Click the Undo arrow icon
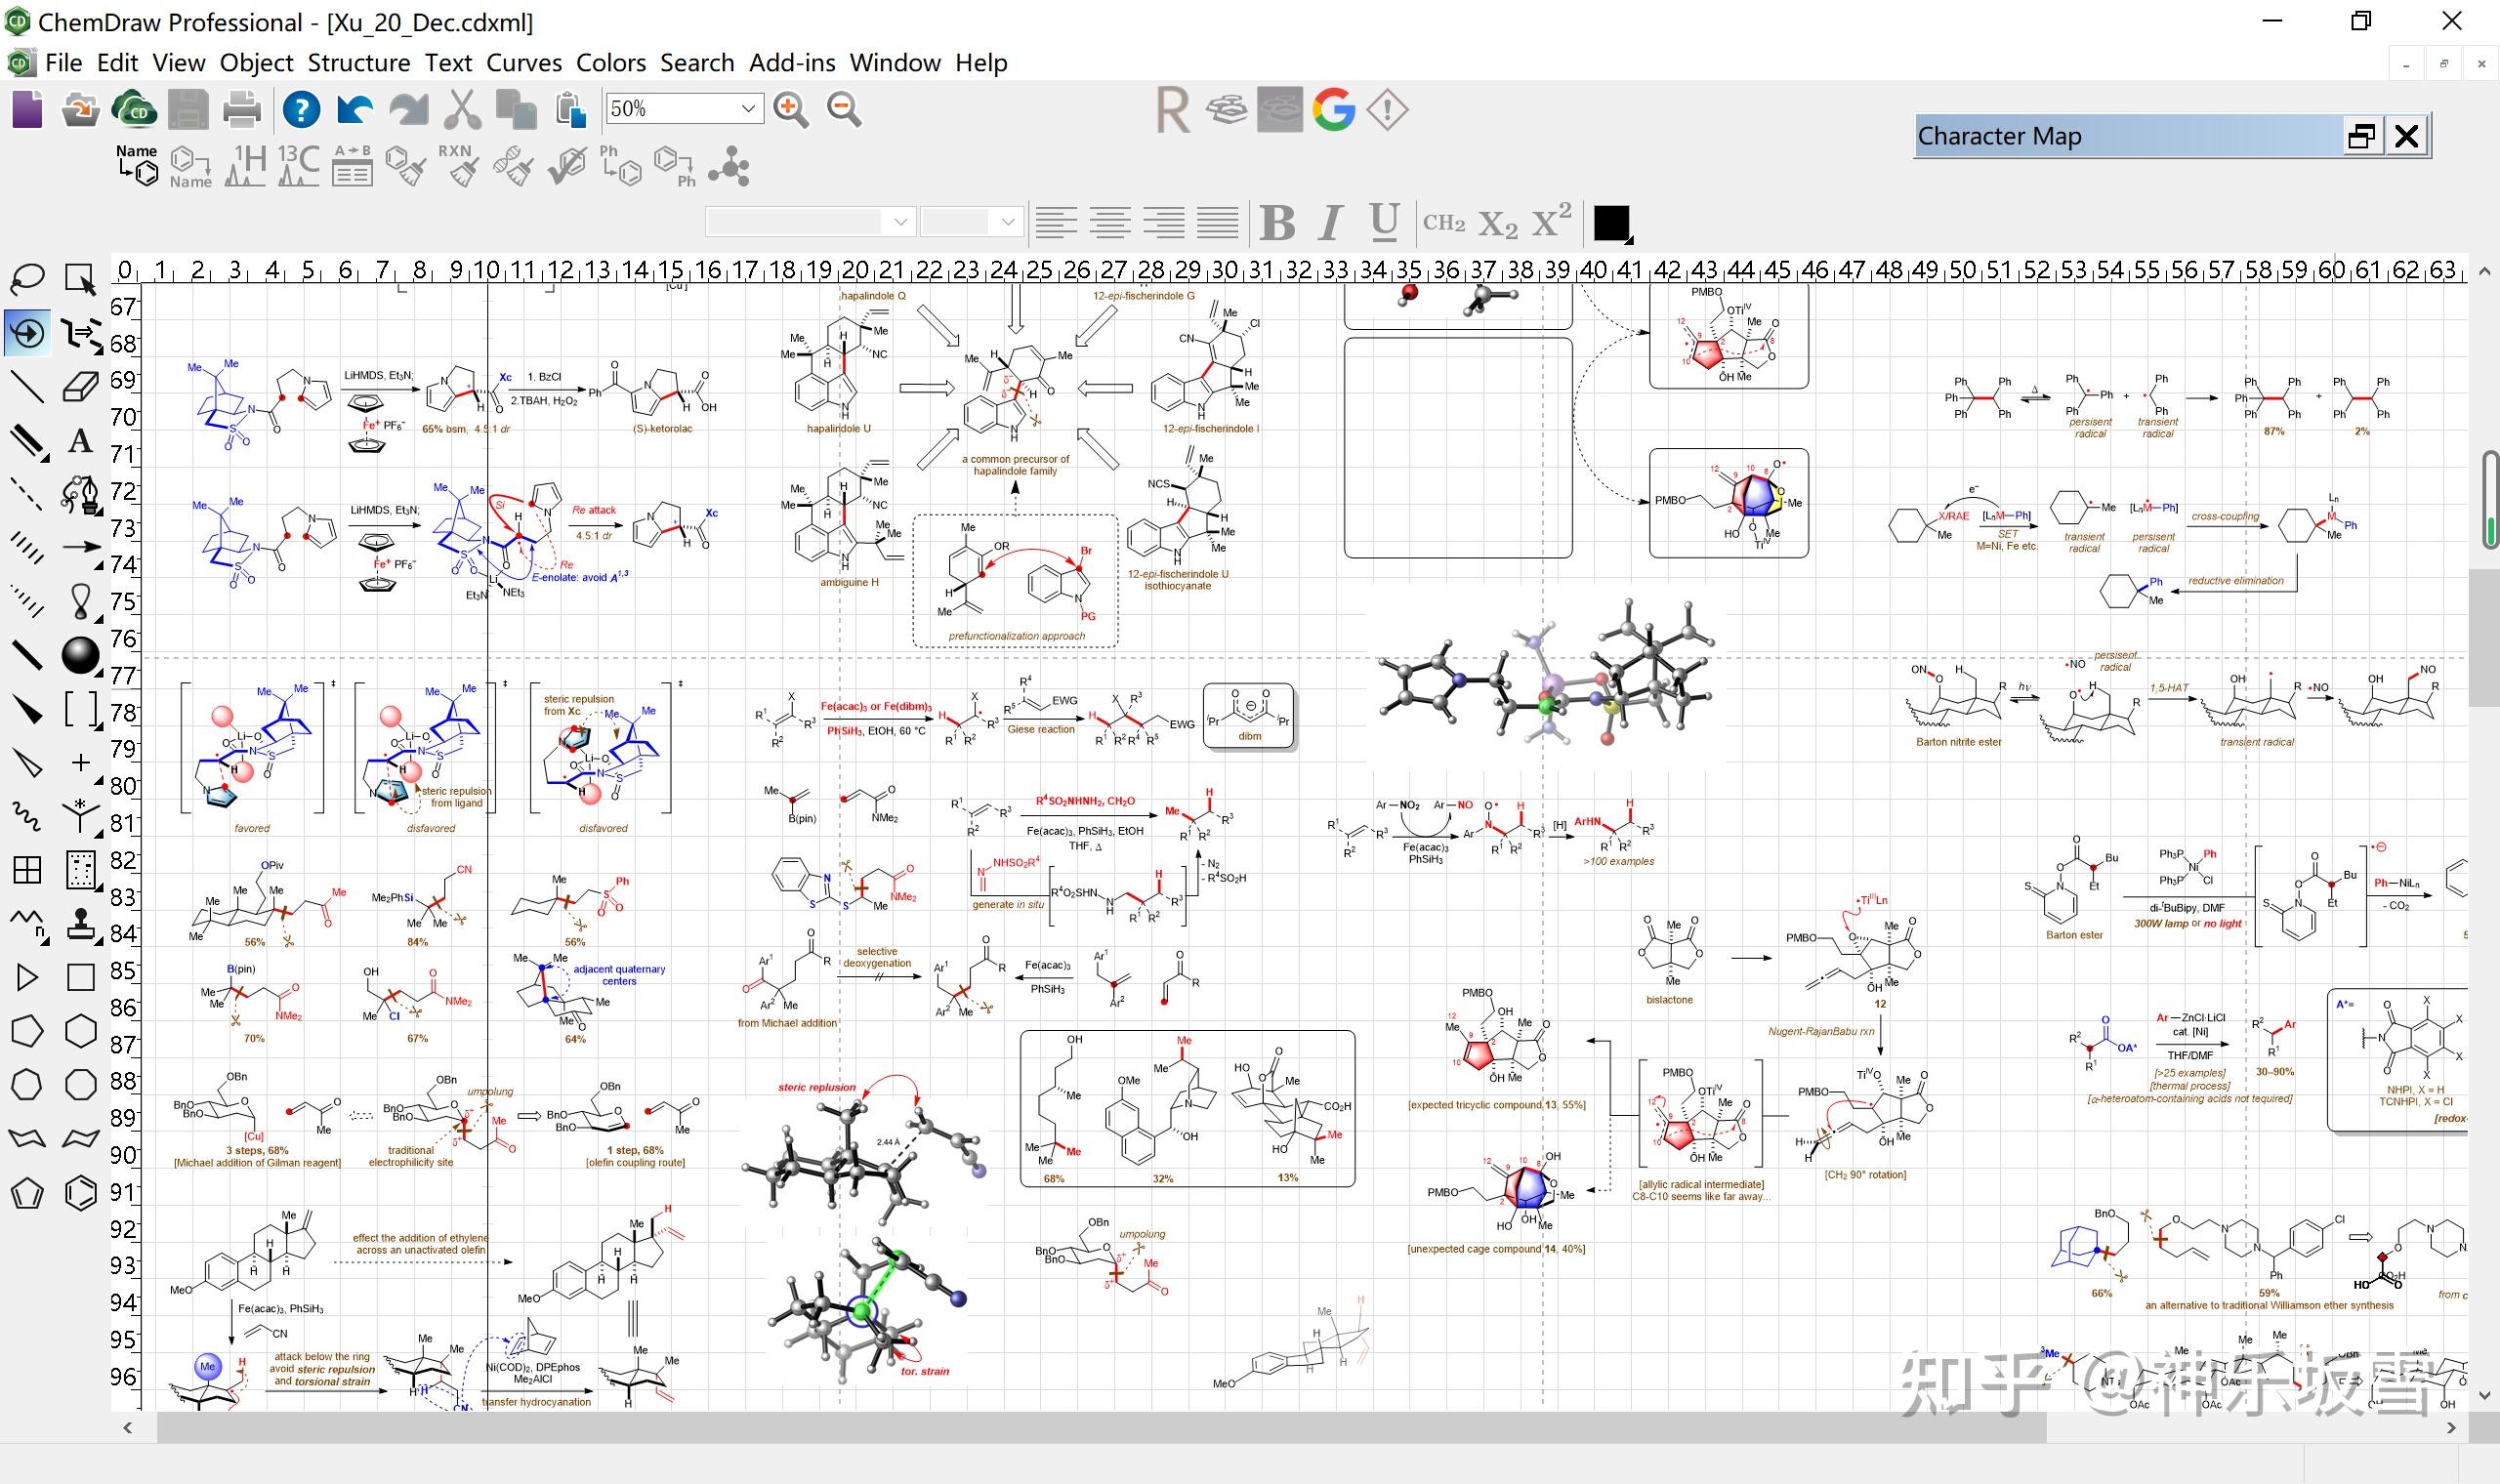2500x1484 pixels. click(x=354, y=109)
